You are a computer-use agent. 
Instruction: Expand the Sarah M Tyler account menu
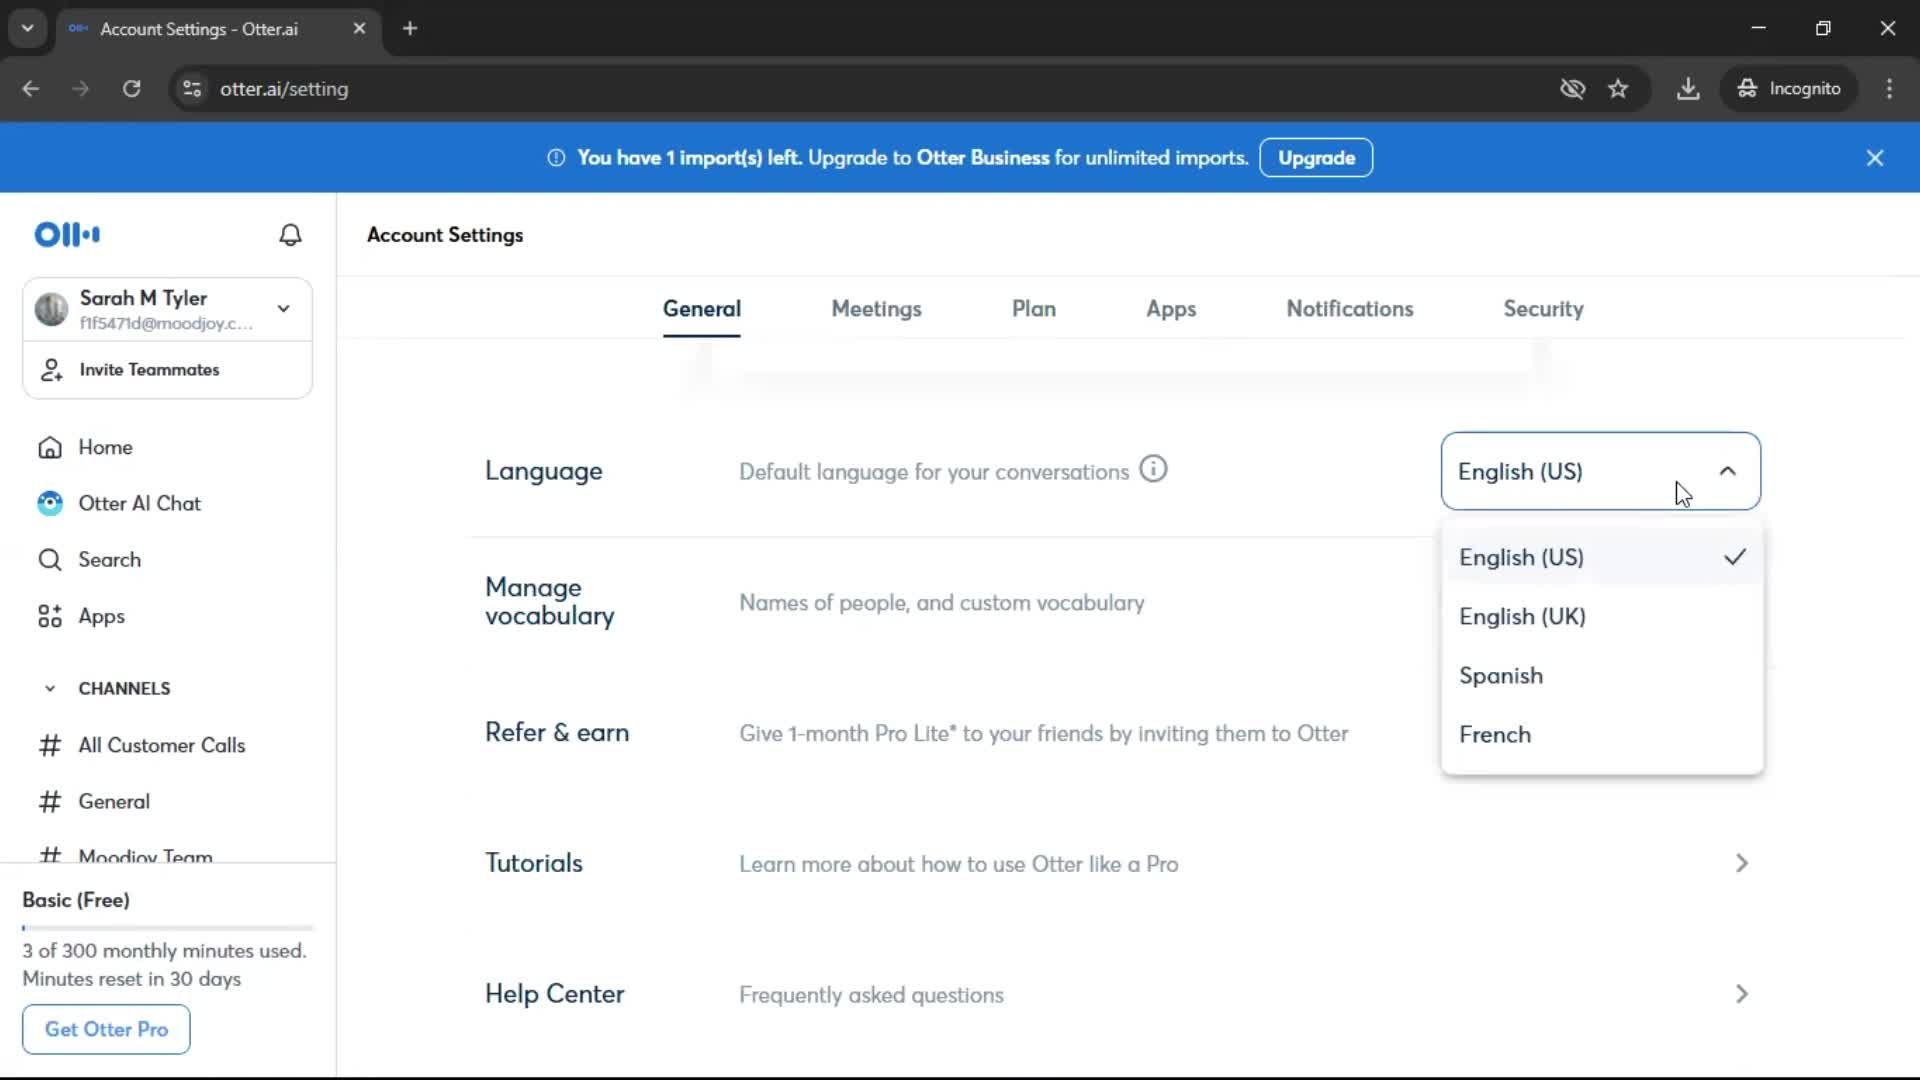click(284, 309)
